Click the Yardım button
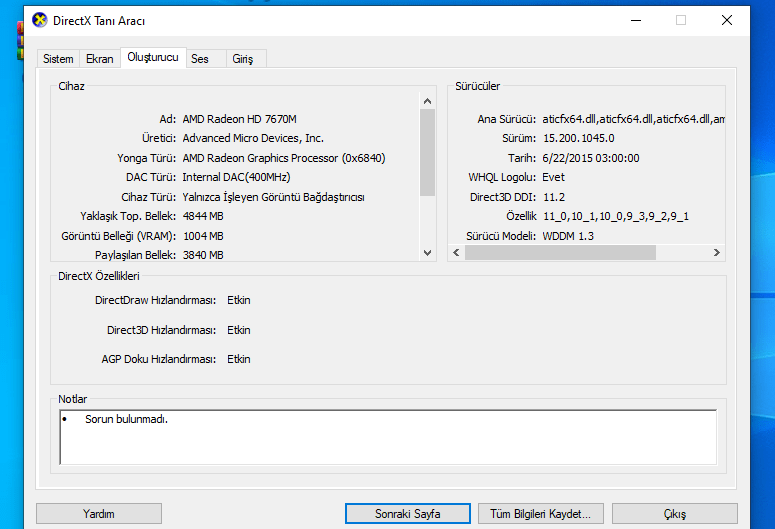This screenshot has width=775, height=529. [99, 514]
